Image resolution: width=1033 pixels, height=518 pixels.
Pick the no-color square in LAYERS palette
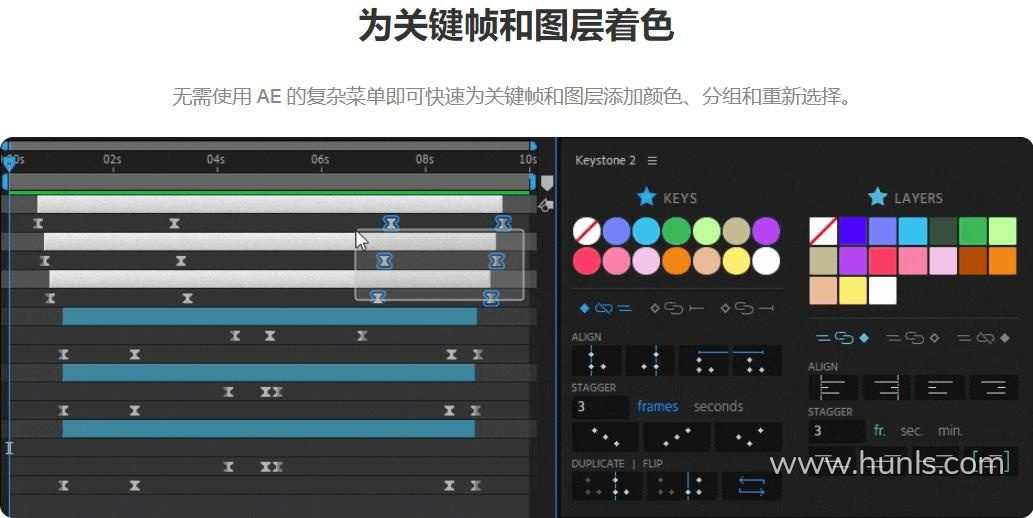tap(823, 231)
